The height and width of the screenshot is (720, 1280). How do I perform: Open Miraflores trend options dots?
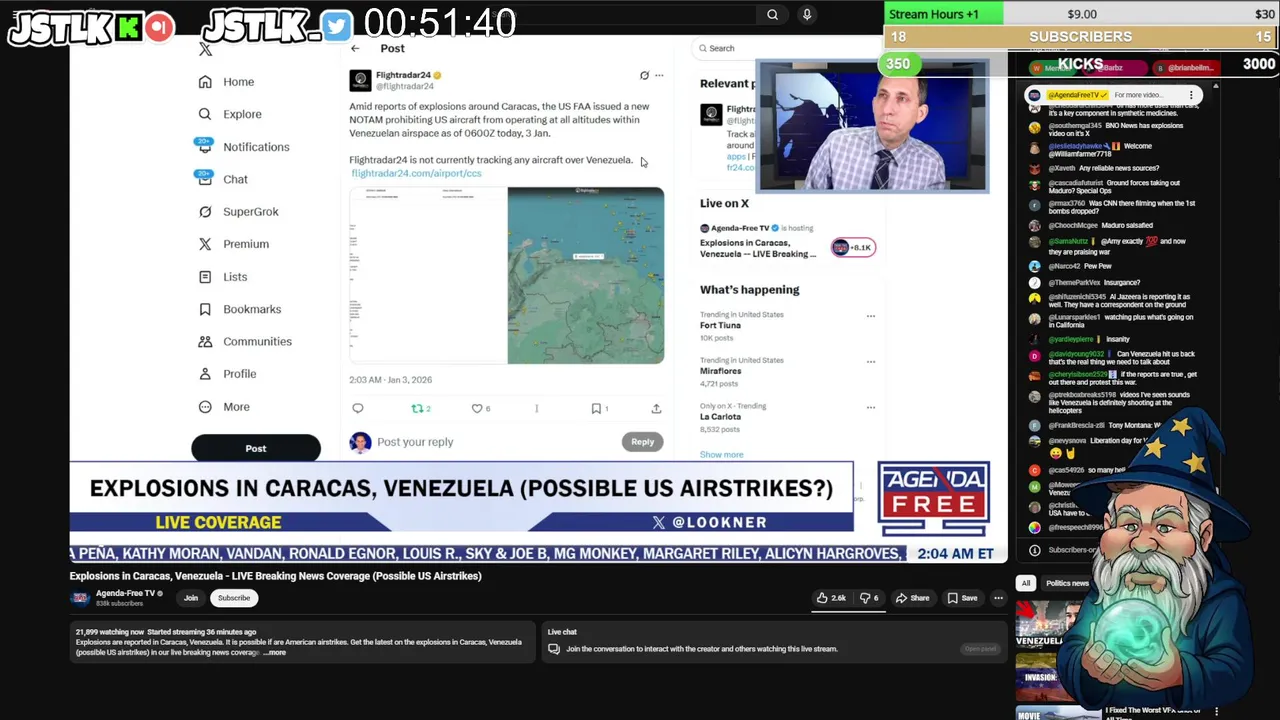pyautogui.click(x=870, y=362)
